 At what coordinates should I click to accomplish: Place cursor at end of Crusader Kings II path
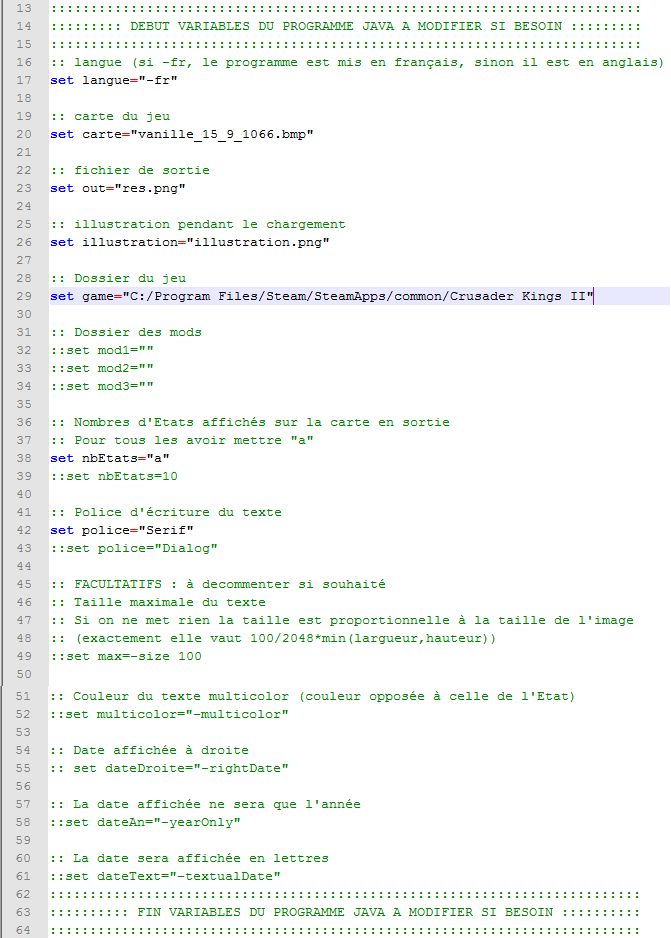click(x=594, y=296)
